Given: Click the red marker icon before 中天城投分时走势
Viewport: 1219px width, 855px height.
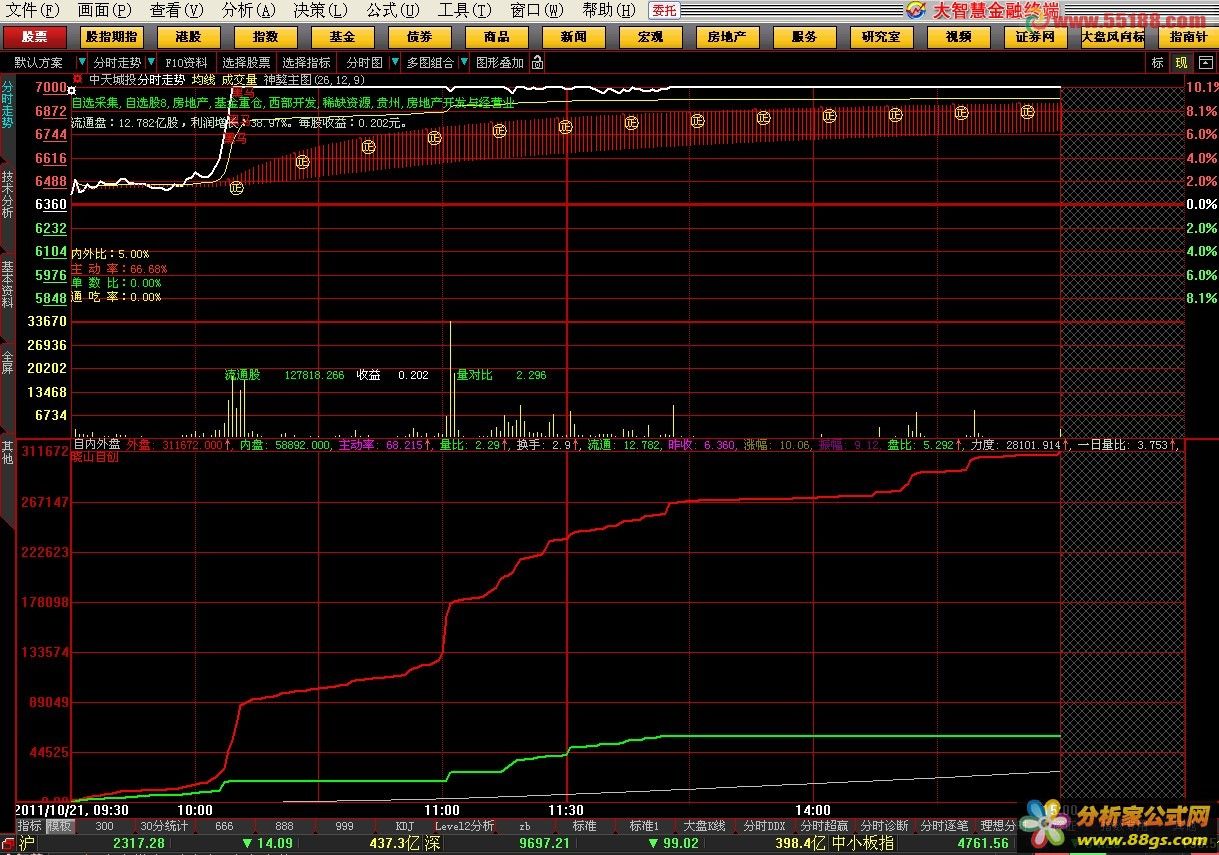Looking at the screenshot, I should coord(77,78).
